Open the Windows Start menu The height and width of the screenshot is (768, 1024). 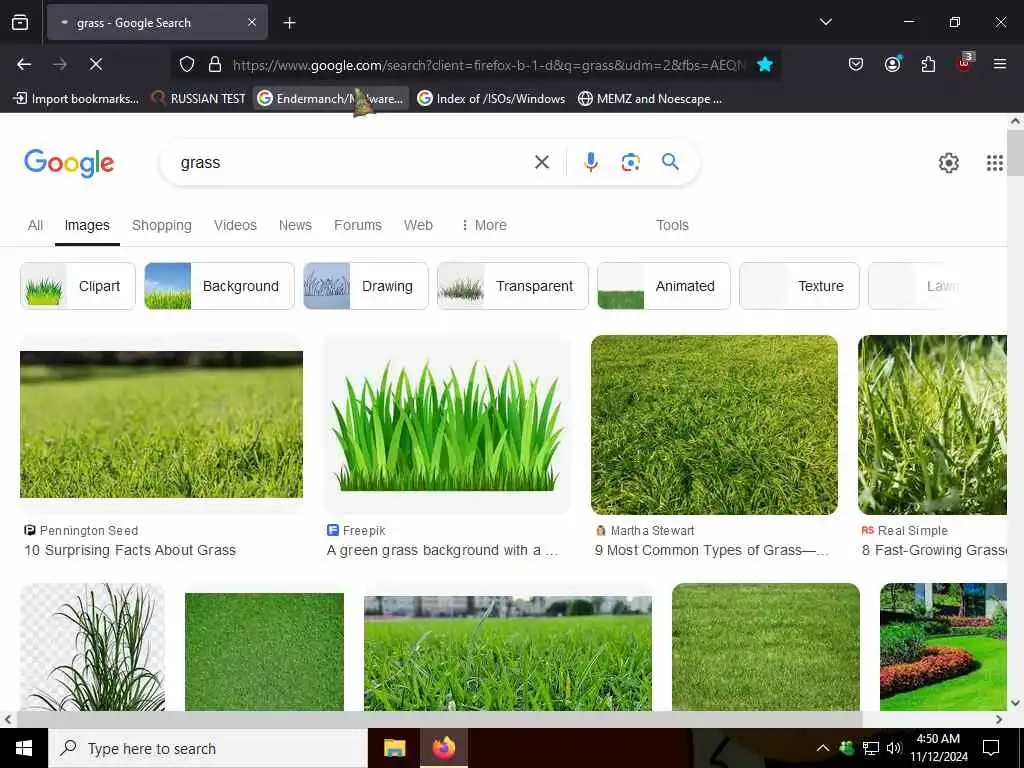24,748
